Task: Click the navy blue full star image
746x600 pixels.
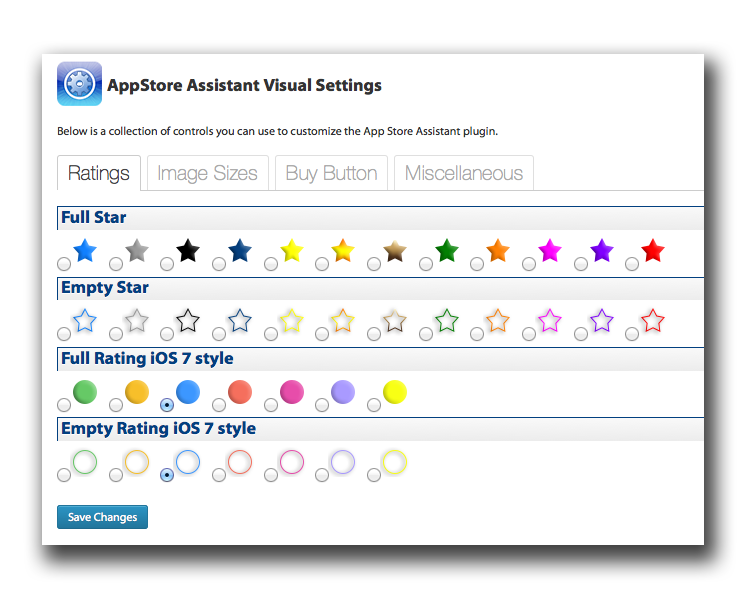Action: click(x=240, y=250)
